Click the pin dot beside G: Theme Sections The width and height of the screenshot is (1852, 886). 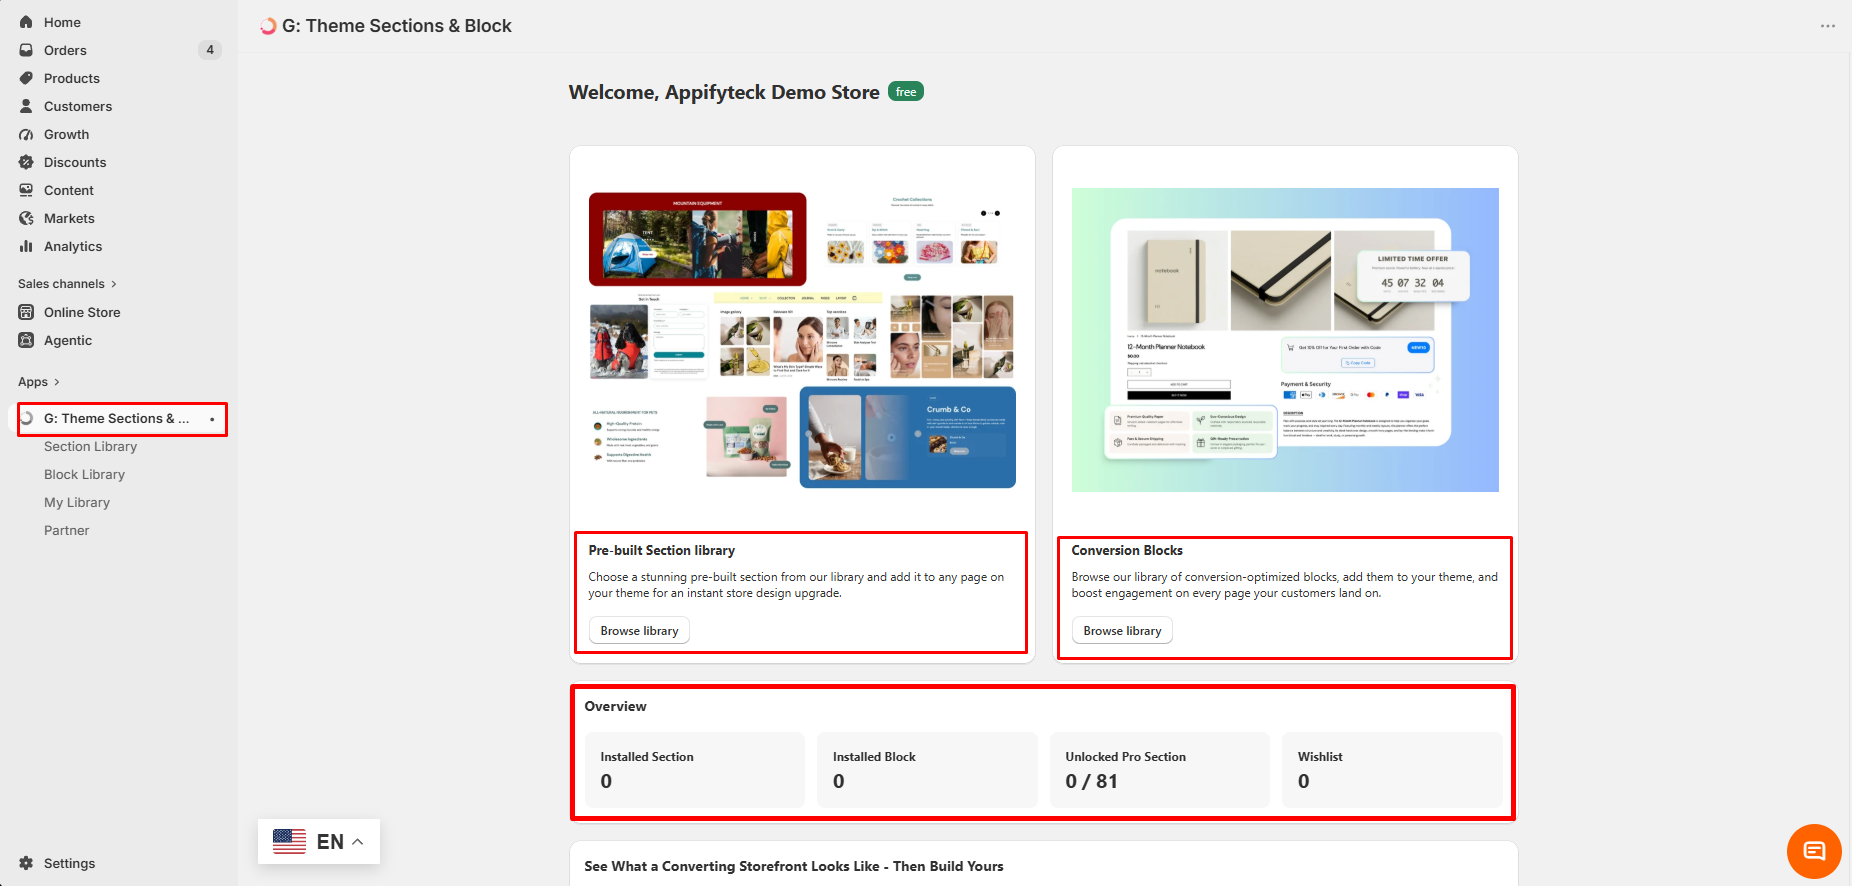click(x=212, y=419)
